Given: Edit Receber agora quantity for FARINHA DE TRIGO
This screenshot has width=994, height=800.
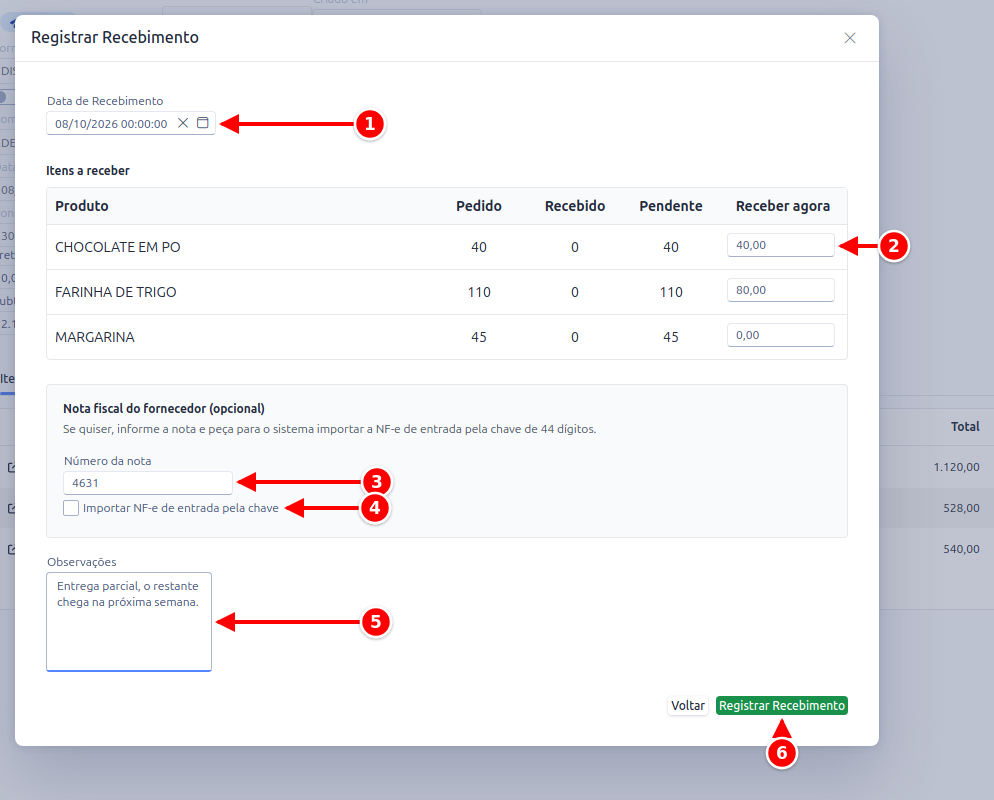Looking at the screenshot, I should pos(780,290).
